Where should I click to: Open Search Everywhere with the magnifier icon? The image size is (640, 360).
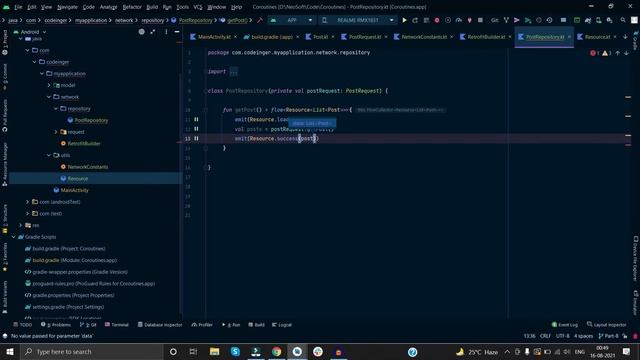pos(623,20)
